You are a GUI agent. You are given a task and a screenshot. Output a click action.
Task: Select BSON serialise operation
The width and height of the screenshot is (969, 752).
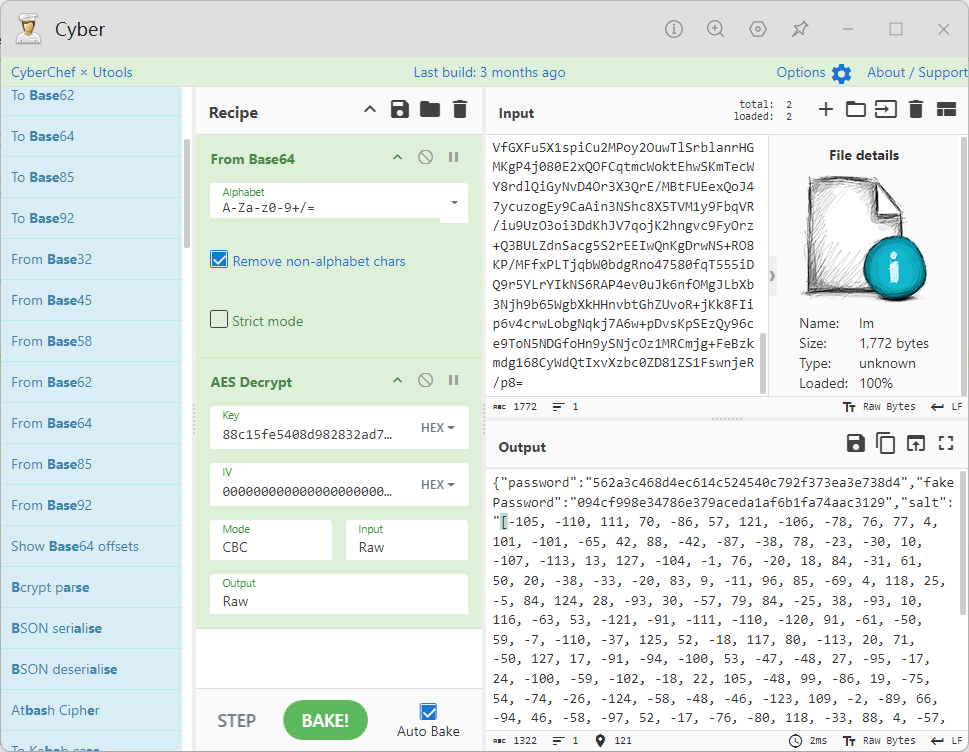tap(91, 628)
